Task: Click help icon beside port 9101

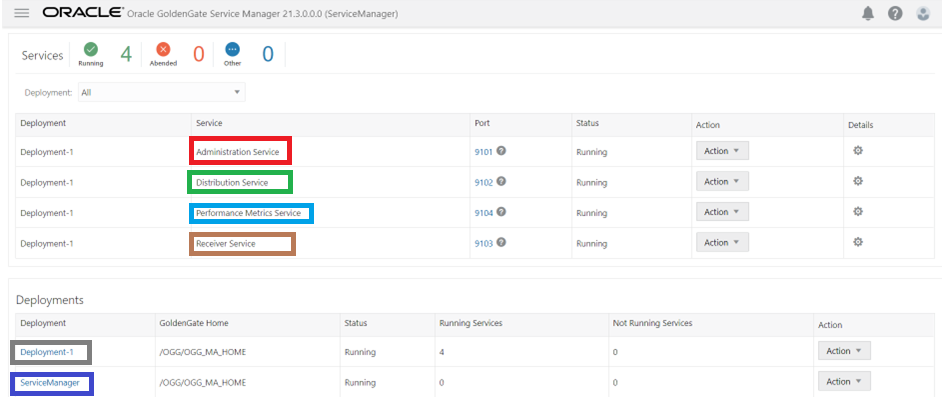Action: coord(501,151)
